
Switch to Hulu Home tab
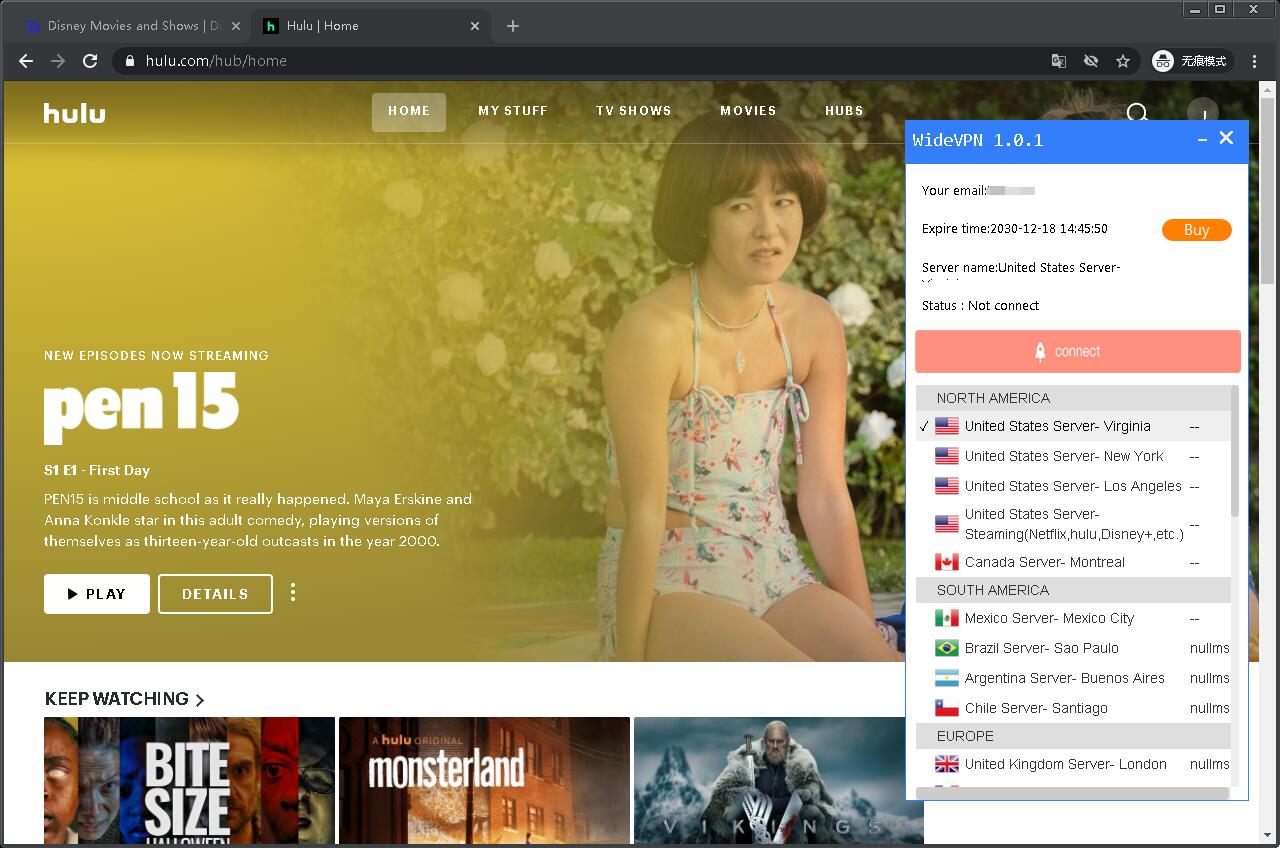(370, 26)
